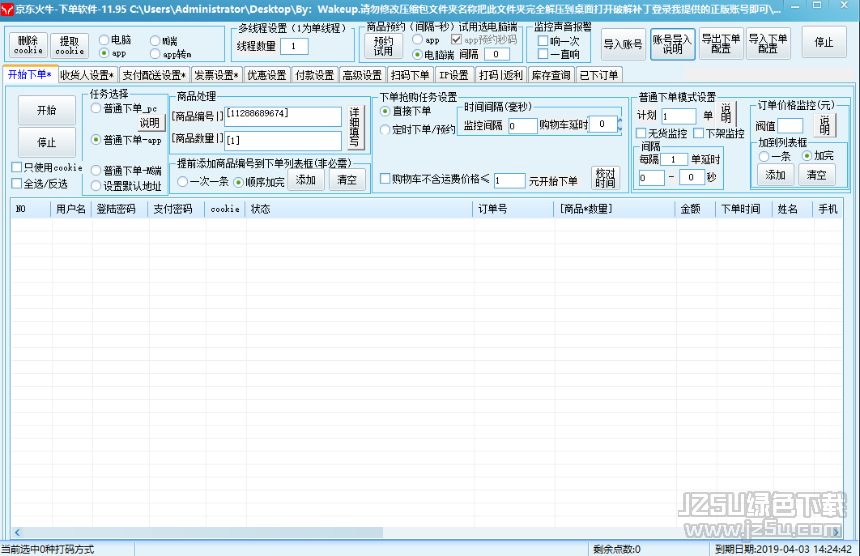This screenshot has width=860, height=556.
Task: Open the 付款设置 tab
Action: click(314, 75)
